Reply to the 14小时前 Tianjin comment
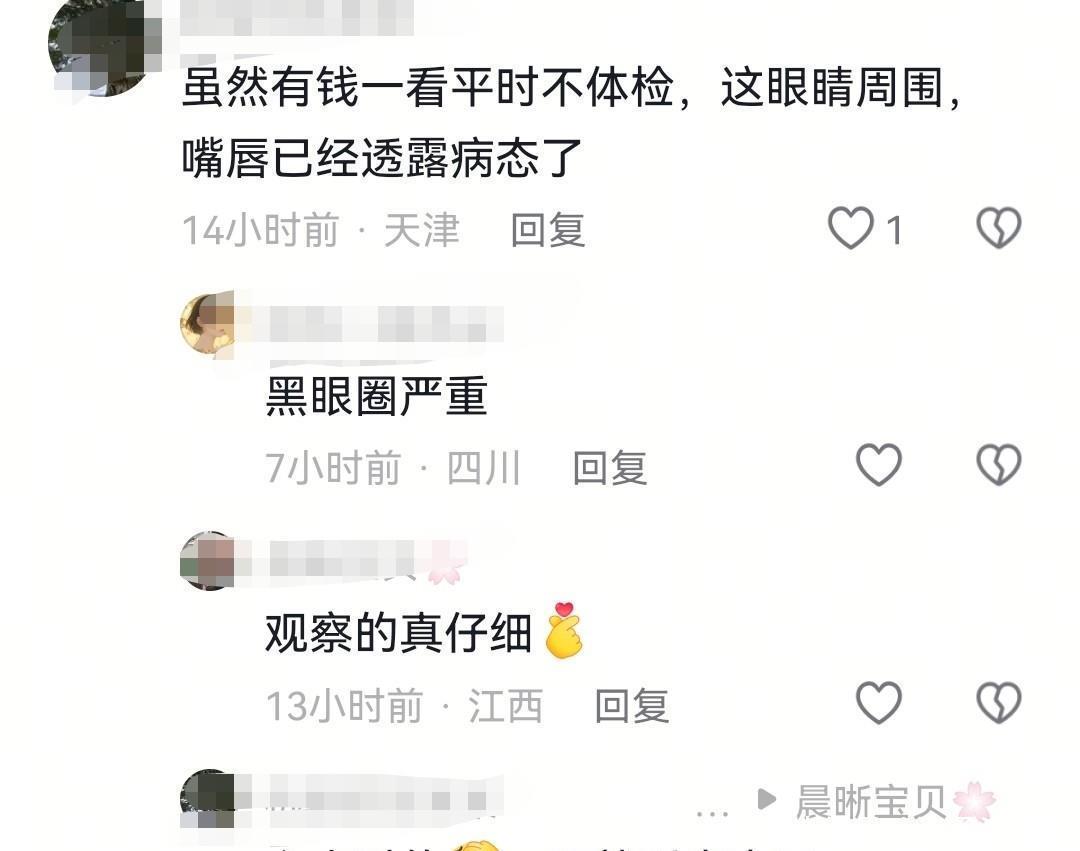The image size is (1080, 851). coord(548,230)
